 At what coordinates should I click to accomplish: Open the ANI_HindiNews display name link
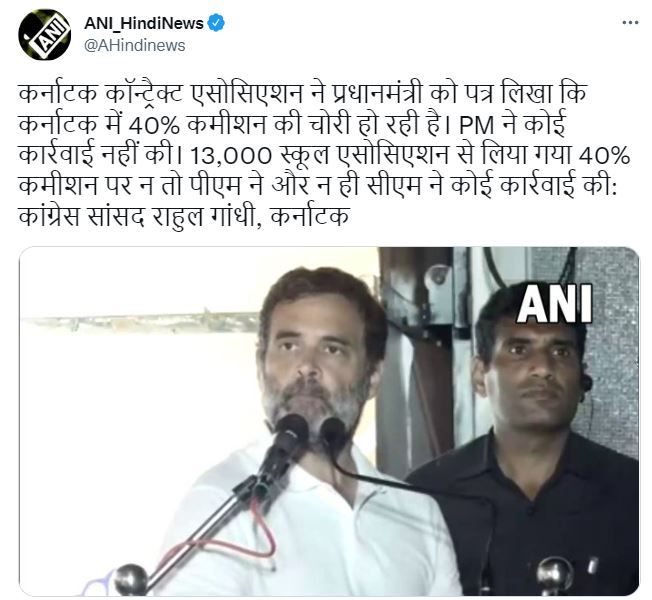[x=144, y=23]
